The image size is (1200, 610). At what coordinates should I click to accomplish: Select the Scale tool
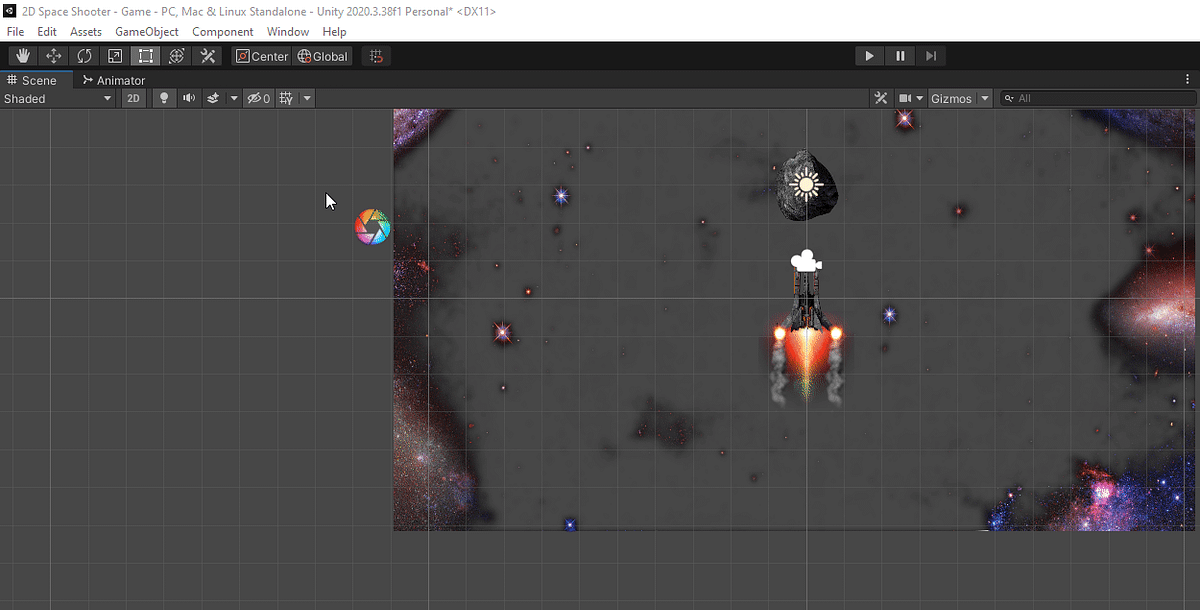pyautogui.click(x=114, y=56)
